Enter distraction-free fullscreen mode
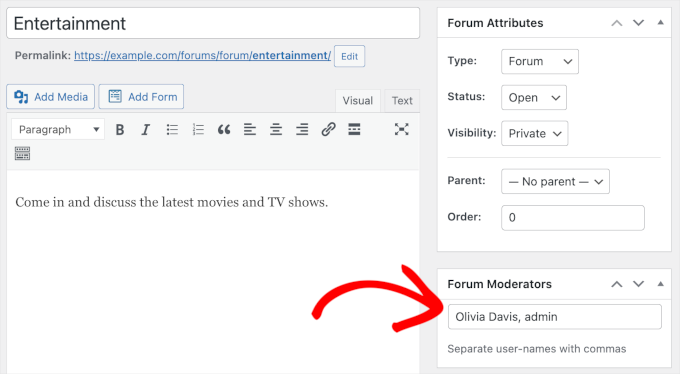The width and height of the screenshot is (680, 374). (x=402, y=129)
